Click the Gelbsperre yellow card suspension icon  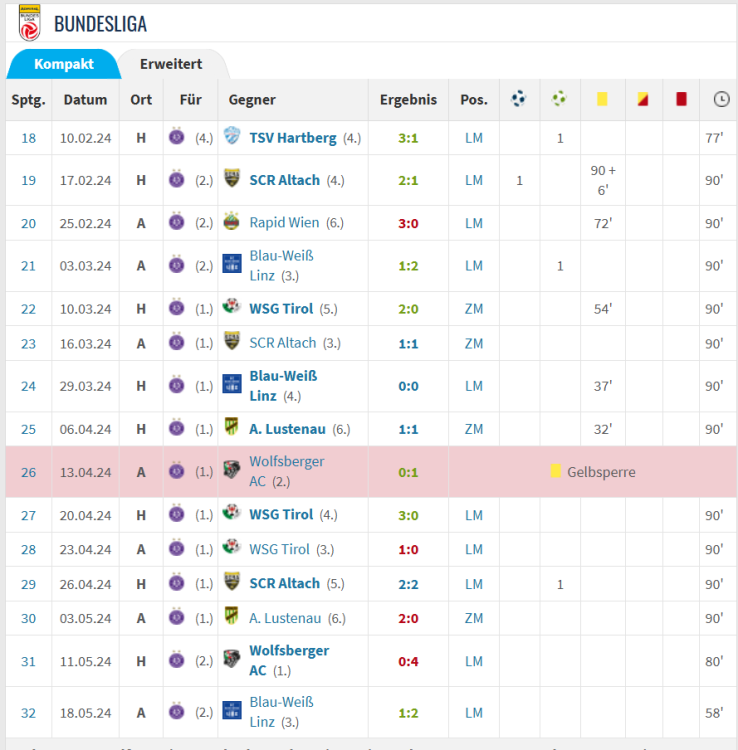[x=555, y=471]
